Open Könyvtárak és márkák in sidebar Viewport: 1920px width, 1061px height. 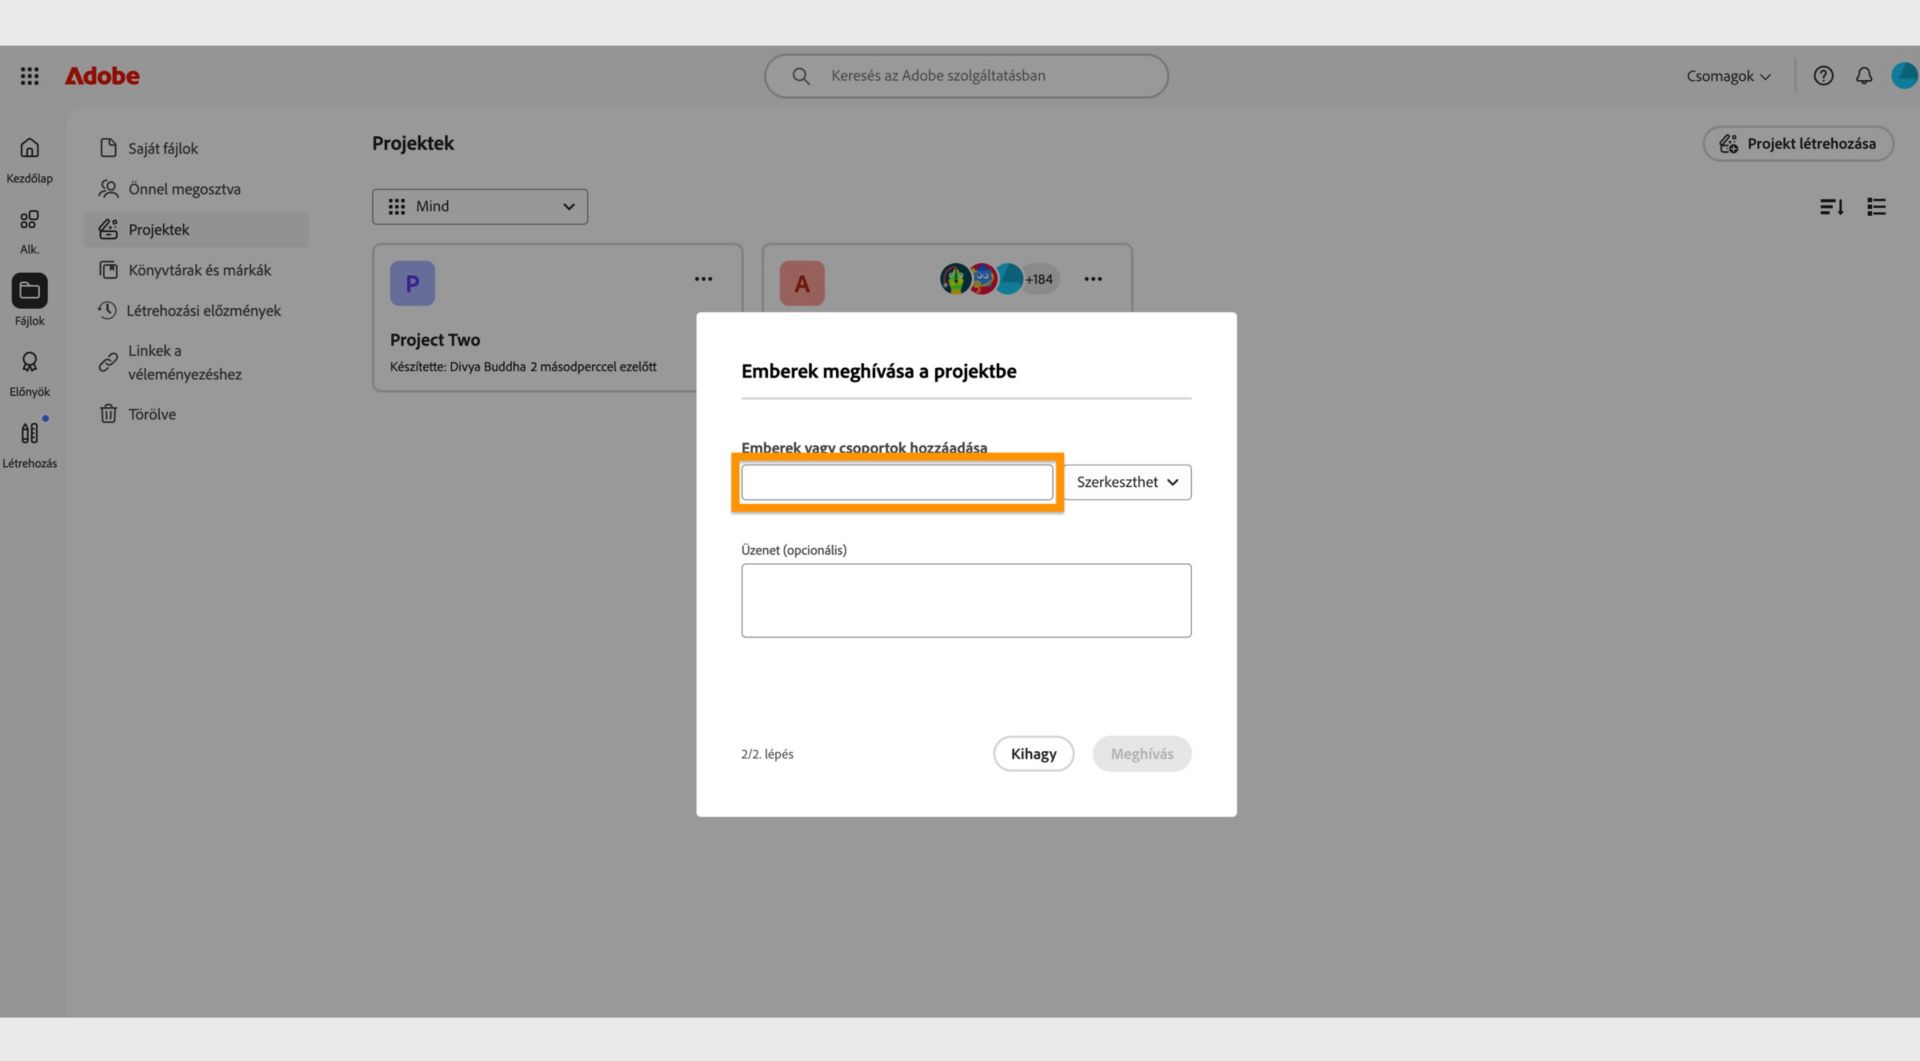196,270
